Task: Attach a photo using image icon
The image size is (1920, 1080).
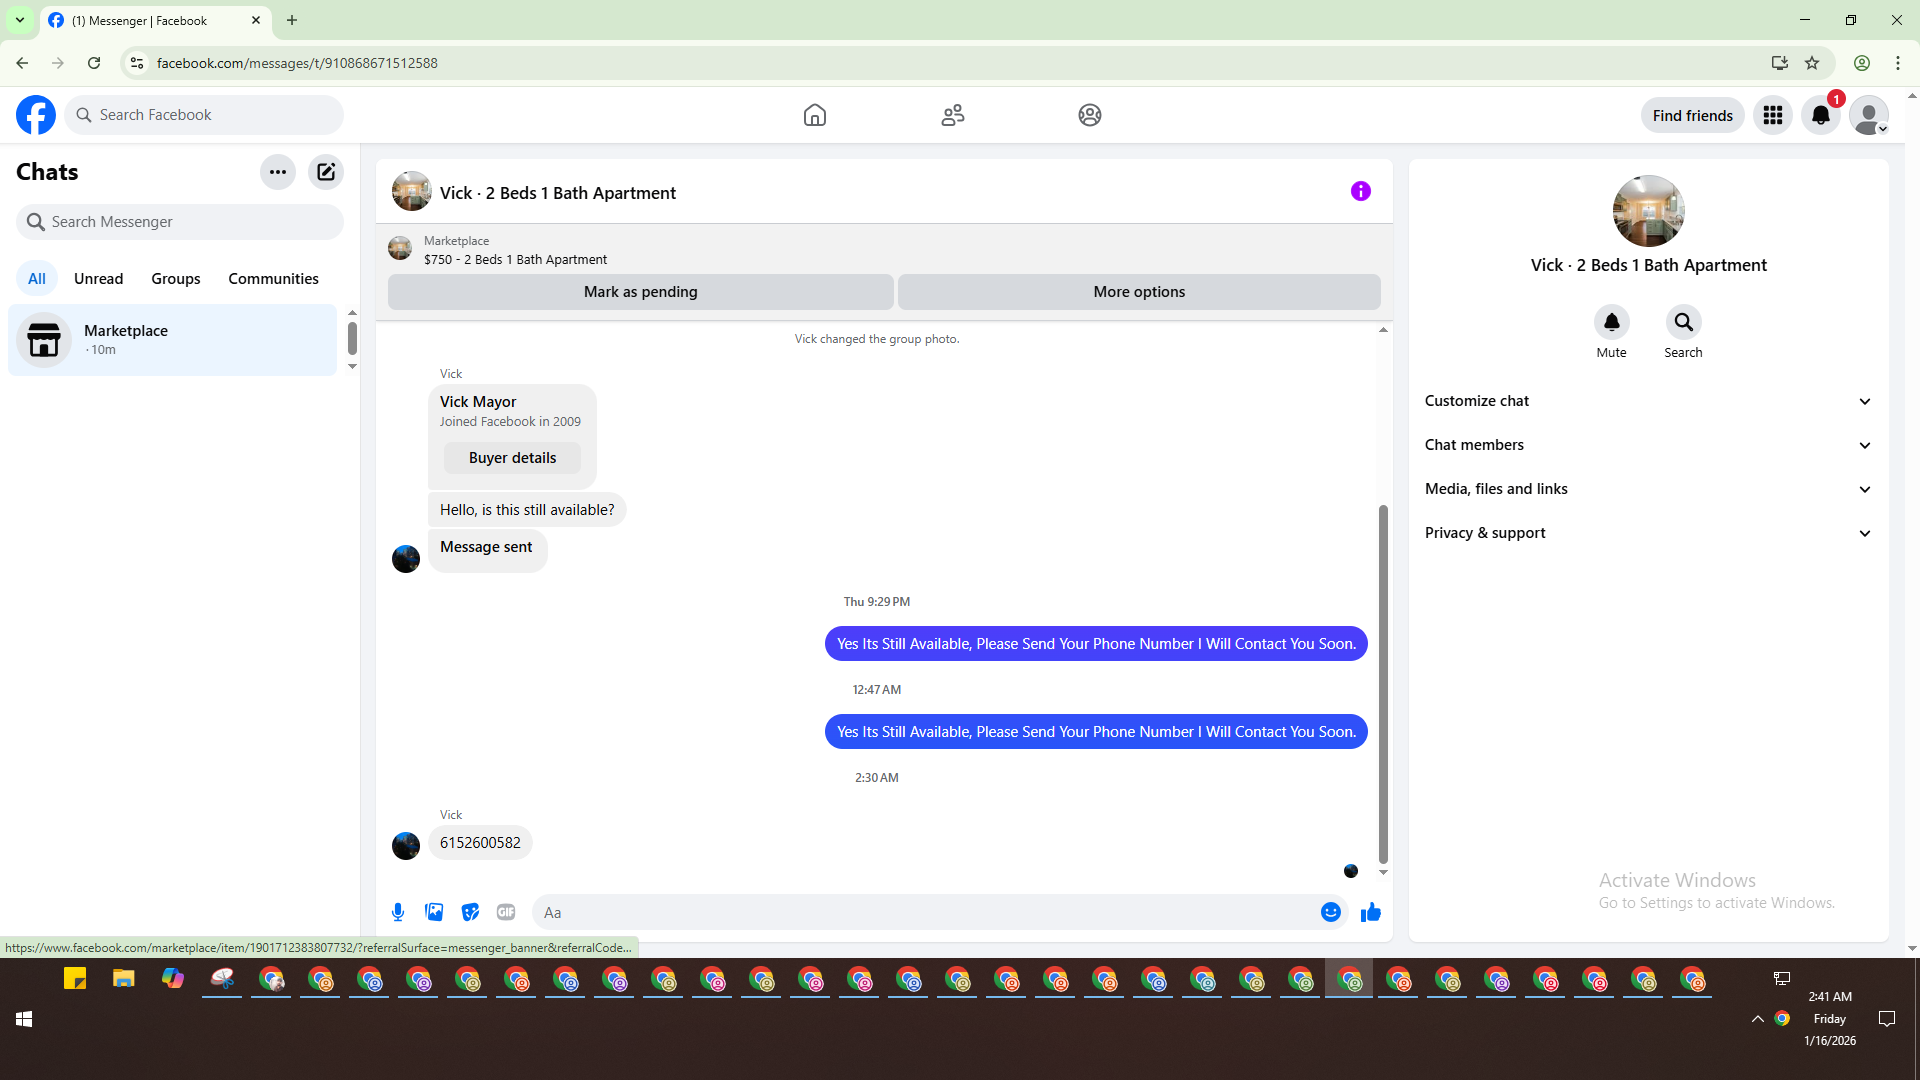Action: pos(434,912)
